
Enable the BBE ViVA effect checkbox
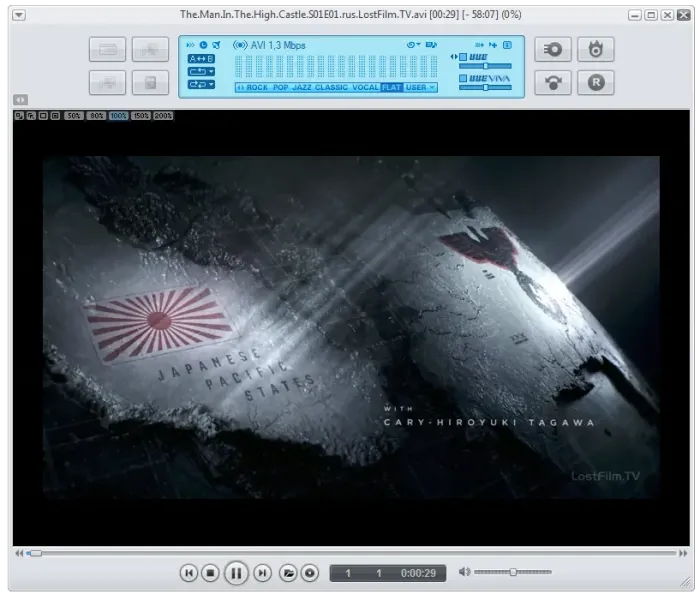[463, 78]
